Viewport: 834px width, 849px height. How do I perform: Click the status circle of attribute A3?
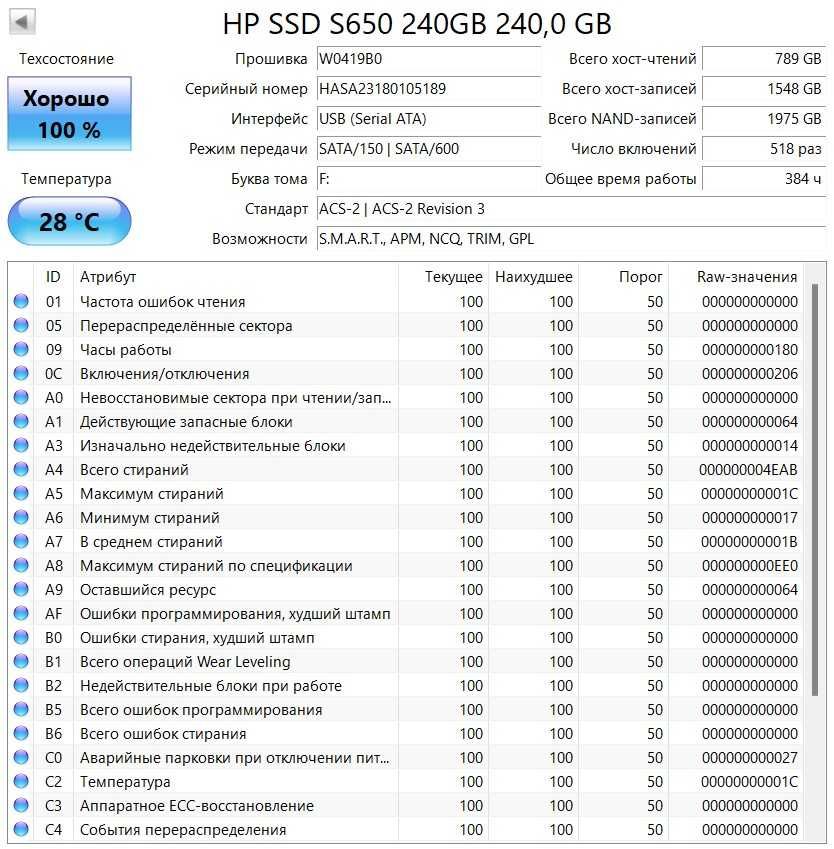21,445
